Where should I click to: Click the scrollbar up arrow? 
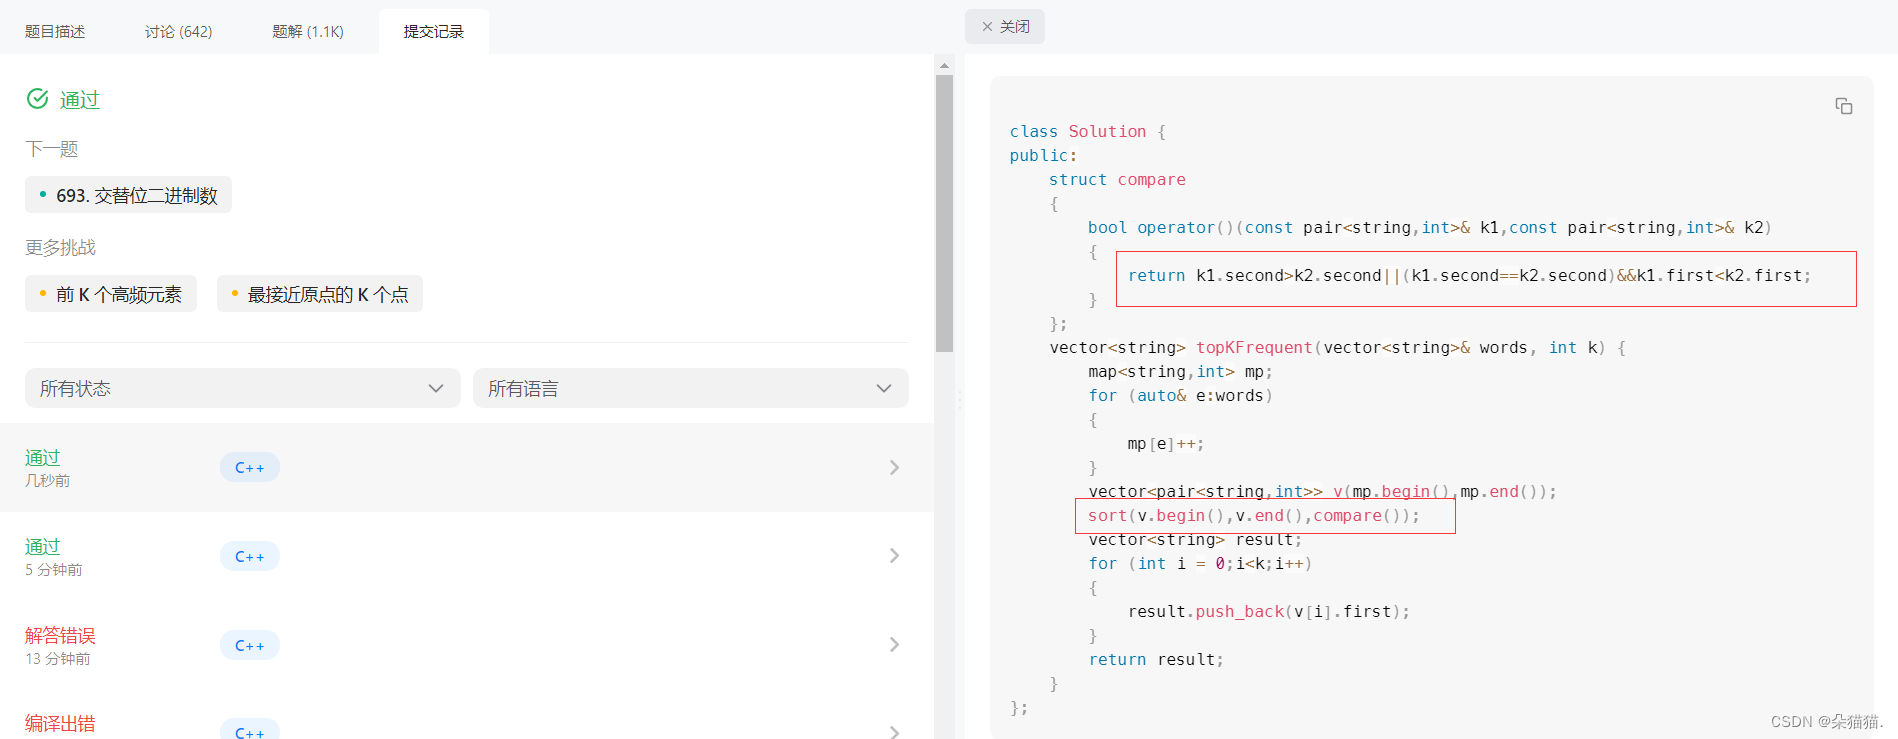click(x=944, y=65)
